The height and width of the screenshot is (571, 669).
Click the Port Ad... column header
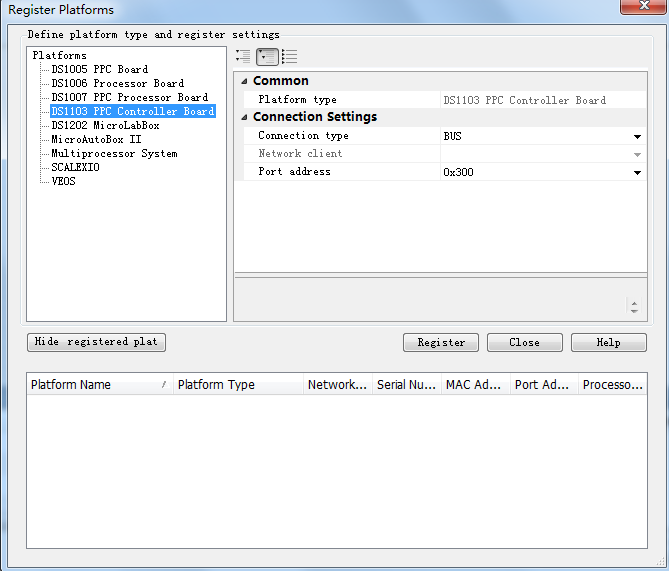point(545,385)
